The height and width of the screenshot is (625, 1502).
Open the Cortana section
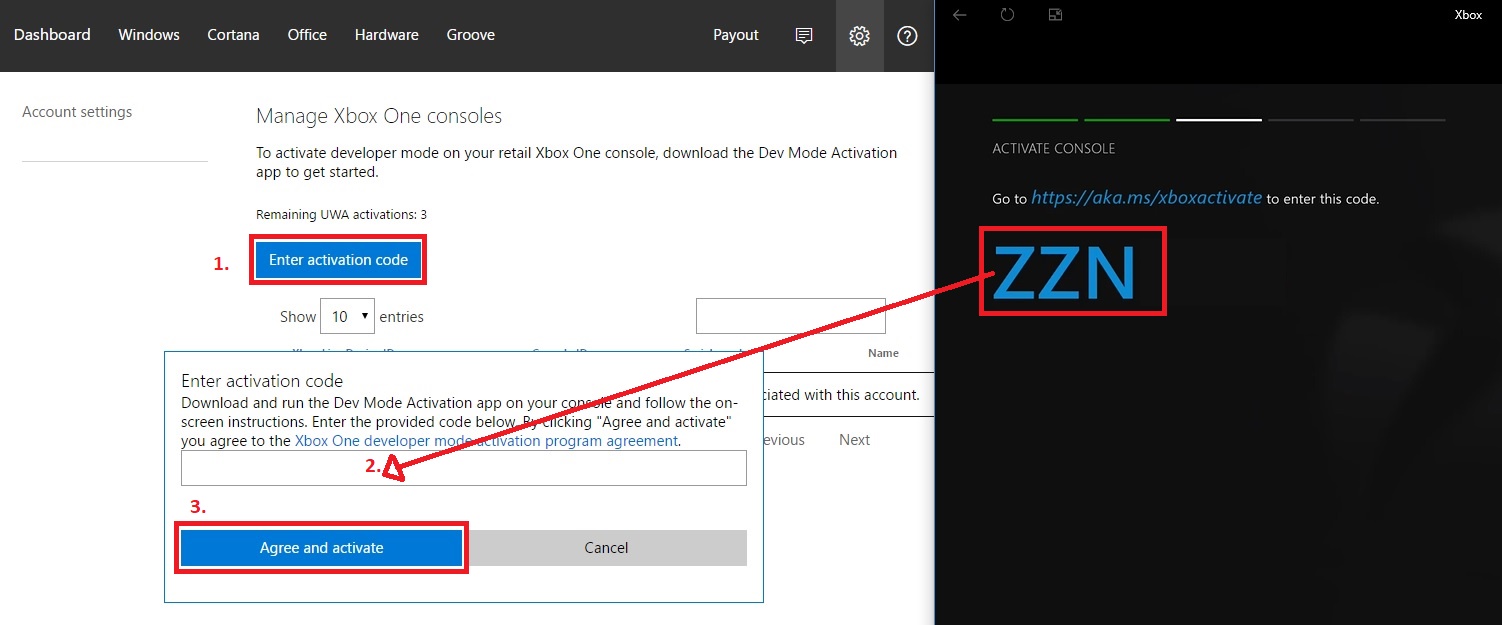(233, 35)
